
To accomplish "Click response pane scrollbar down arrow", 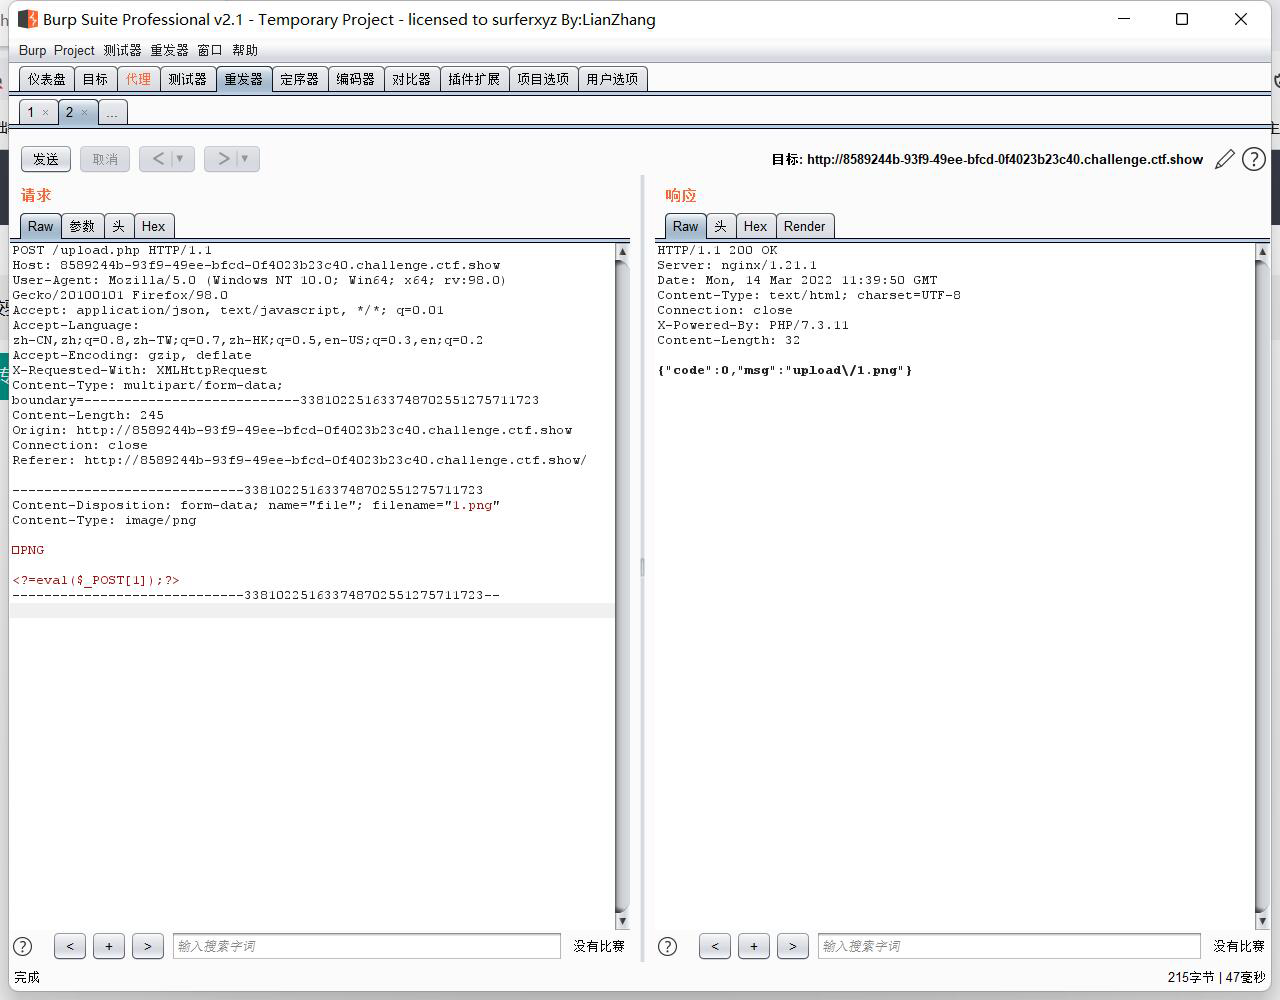I will (1262, 921).
